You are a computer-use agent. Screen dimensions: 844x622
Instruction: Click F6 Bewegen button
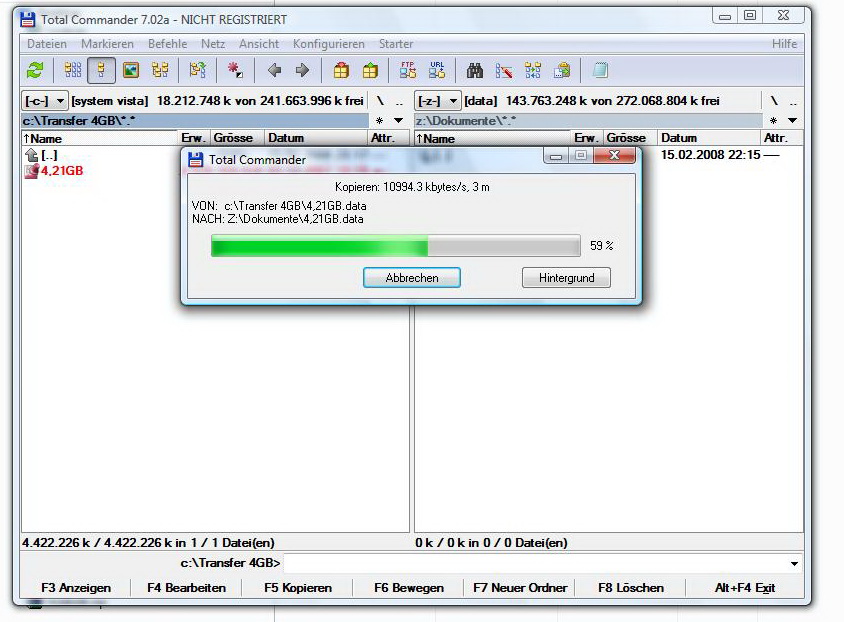[x=409, y=588]
